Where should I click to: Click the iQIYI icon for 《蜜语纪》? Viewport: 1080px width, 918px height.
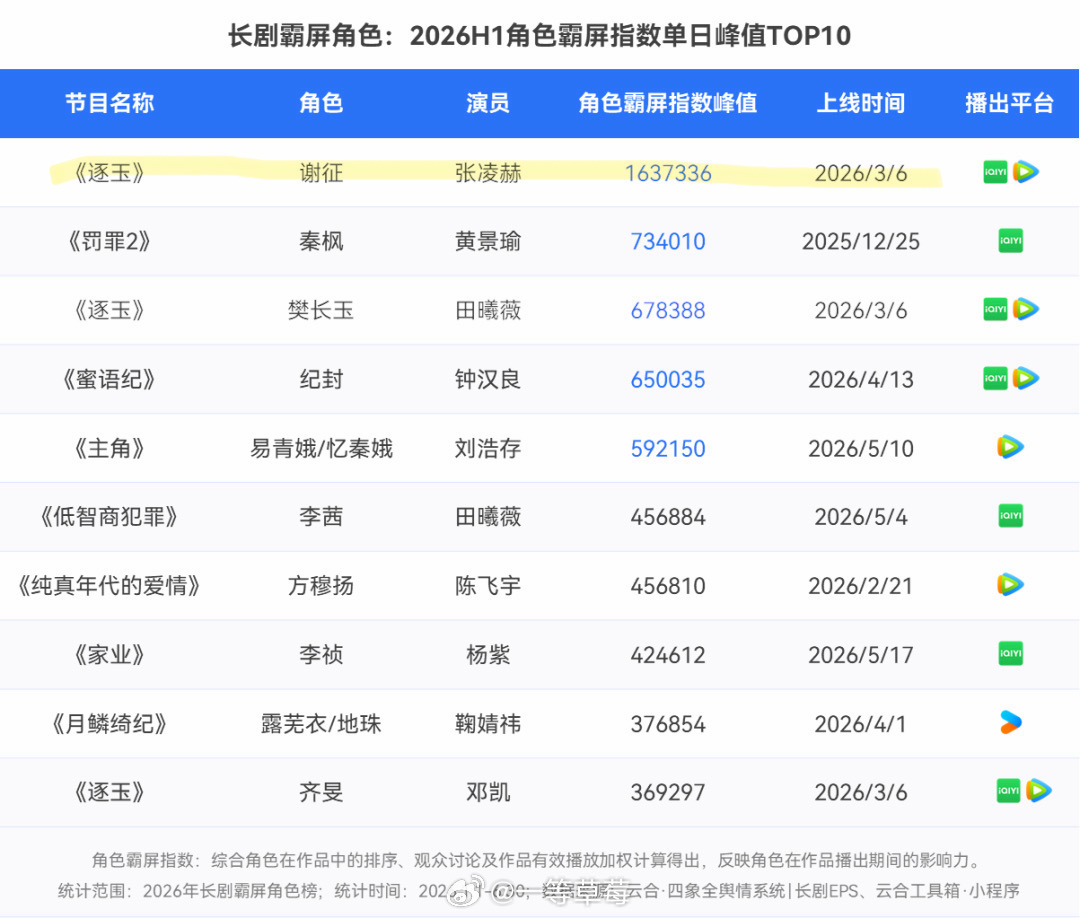coord(995,378)
